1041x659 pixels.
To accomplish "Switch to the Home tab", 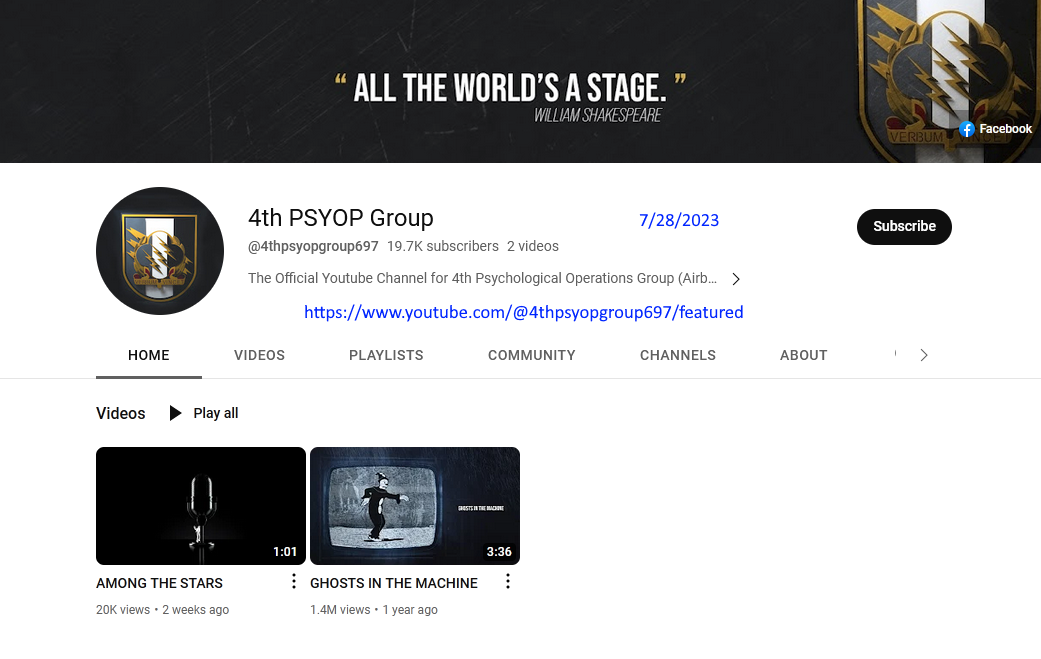I will click(x=149, y=355).
